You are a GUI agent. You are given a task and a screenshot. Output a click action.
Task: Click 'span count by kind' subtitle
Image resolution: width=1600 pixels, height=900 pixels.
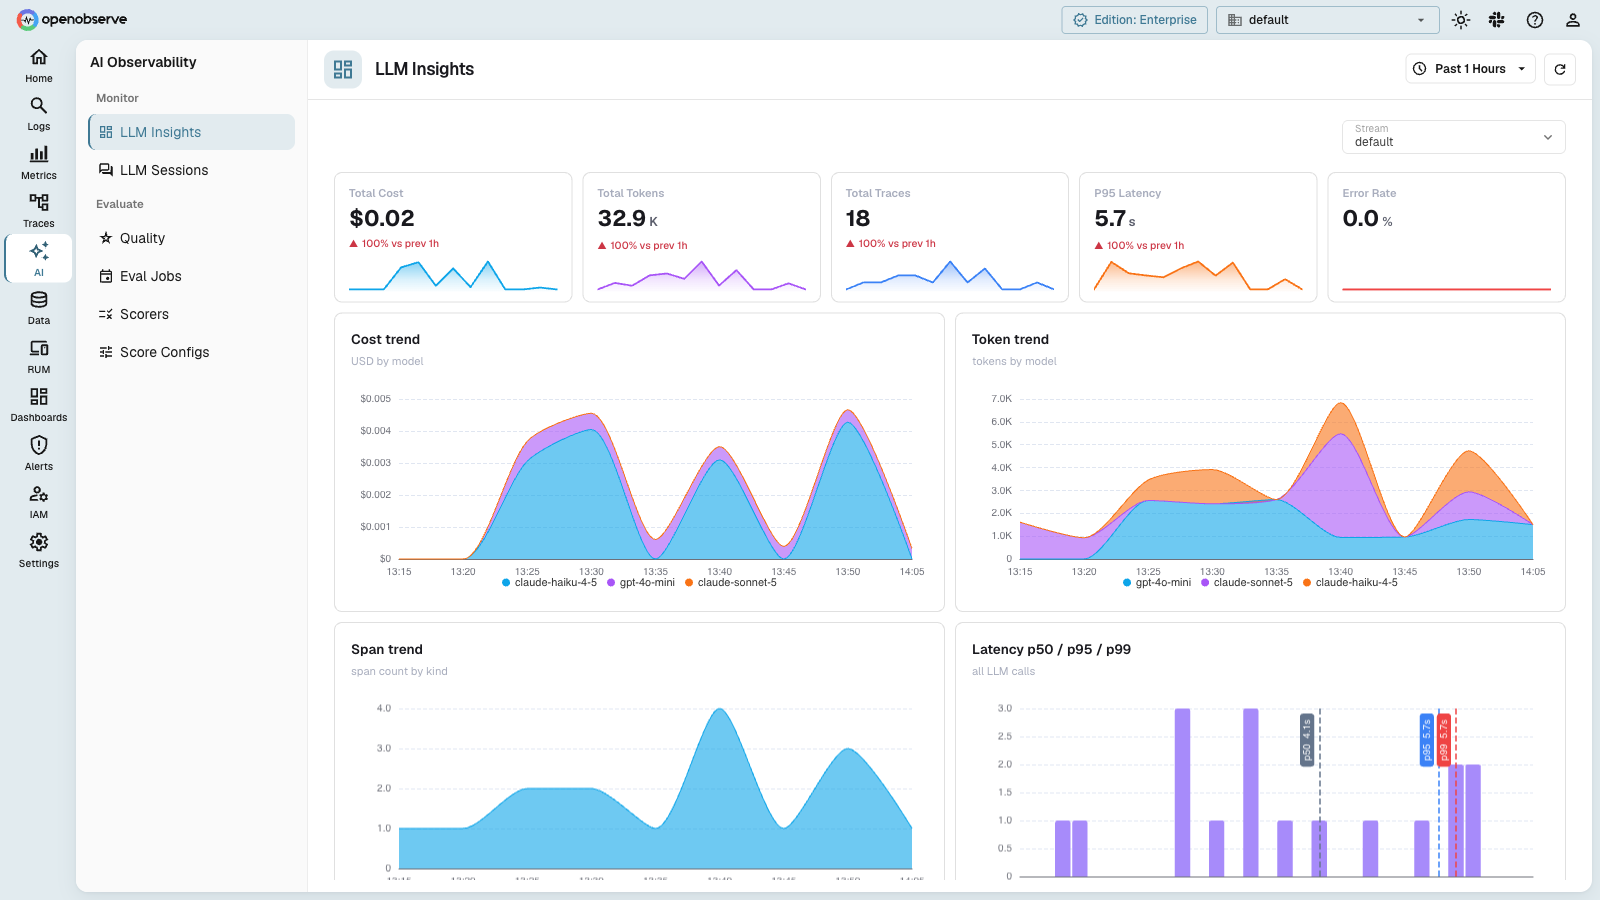pos(399,672)
